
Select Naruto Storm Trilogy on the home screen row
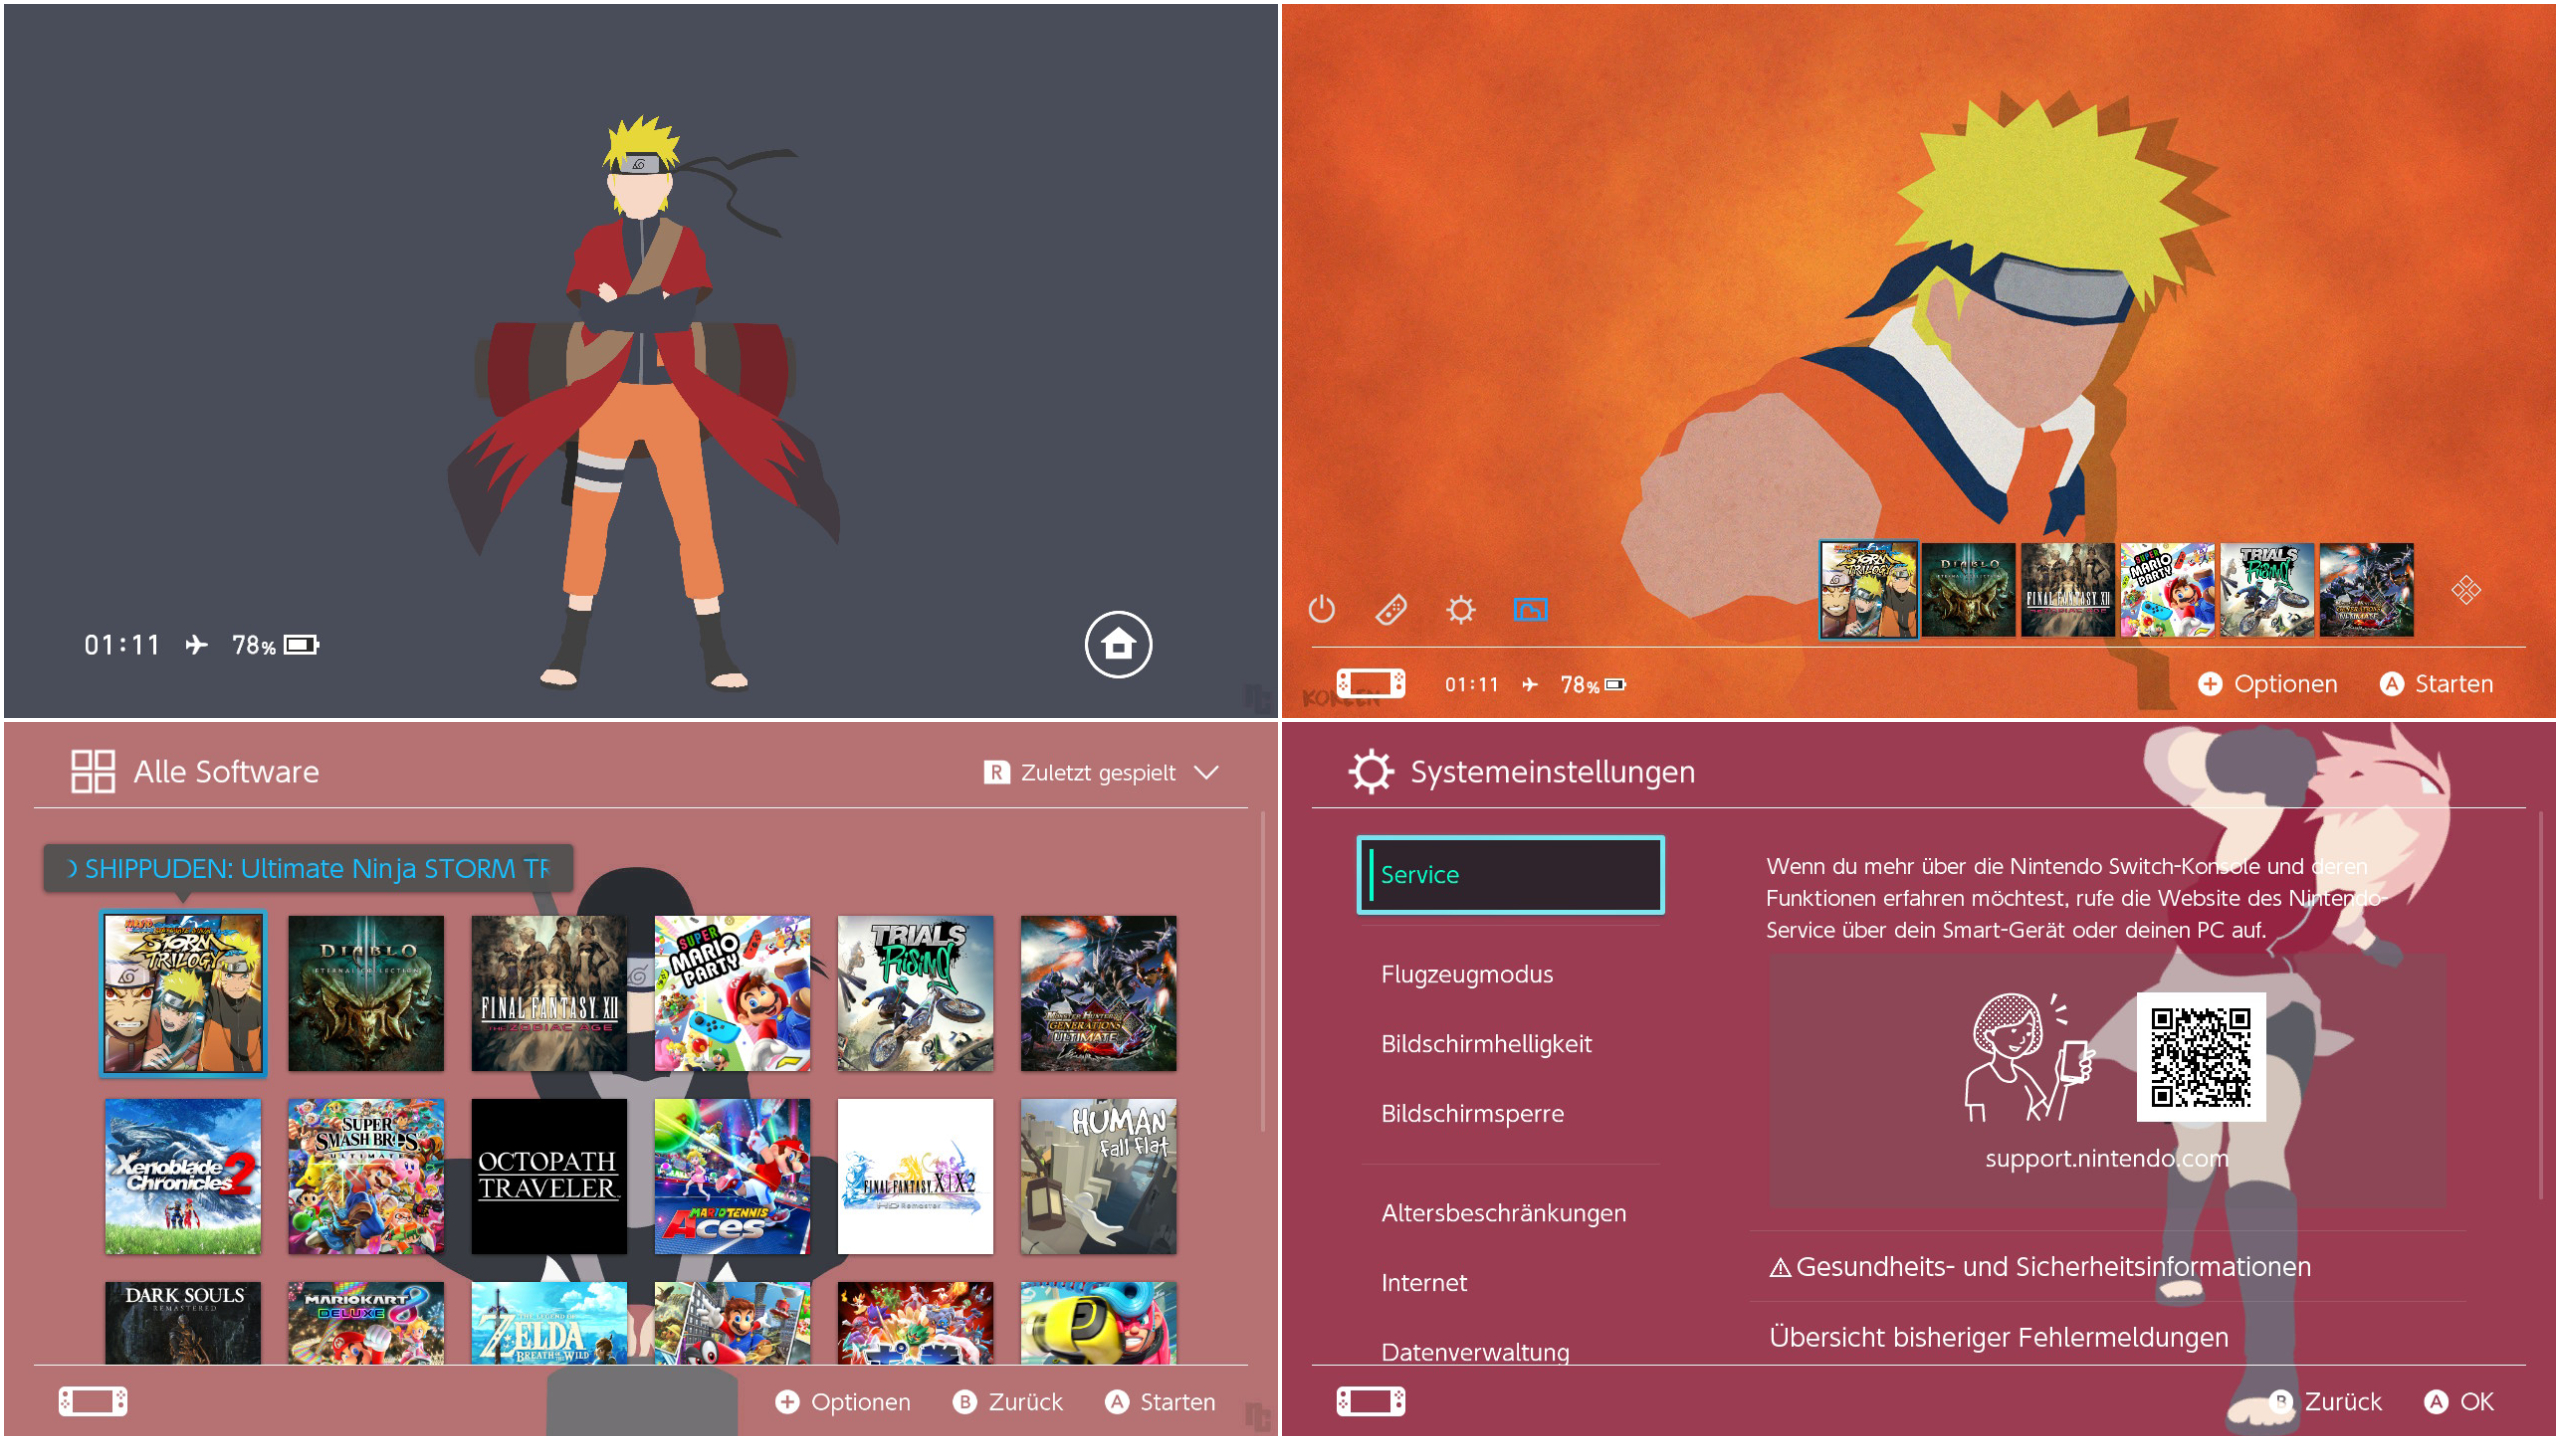click(1868, 590)
